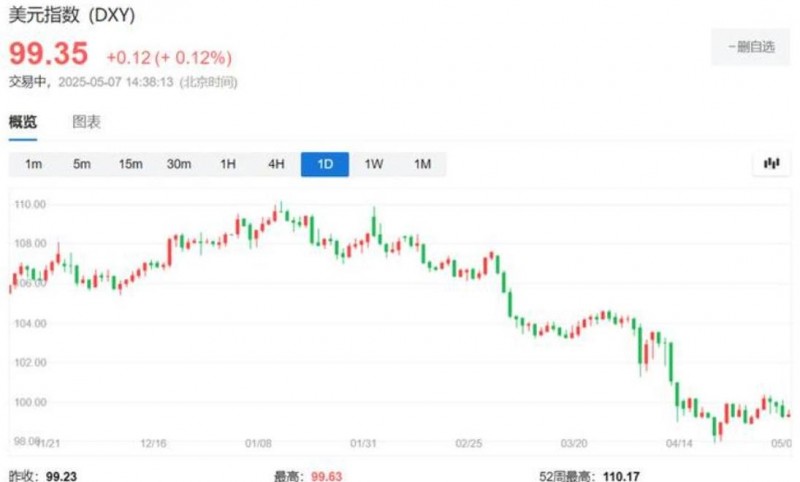Click the 01/08 date axis label
Image resolution: width=800 pixels, height=482 pixels.
click(x=258, y=443)
